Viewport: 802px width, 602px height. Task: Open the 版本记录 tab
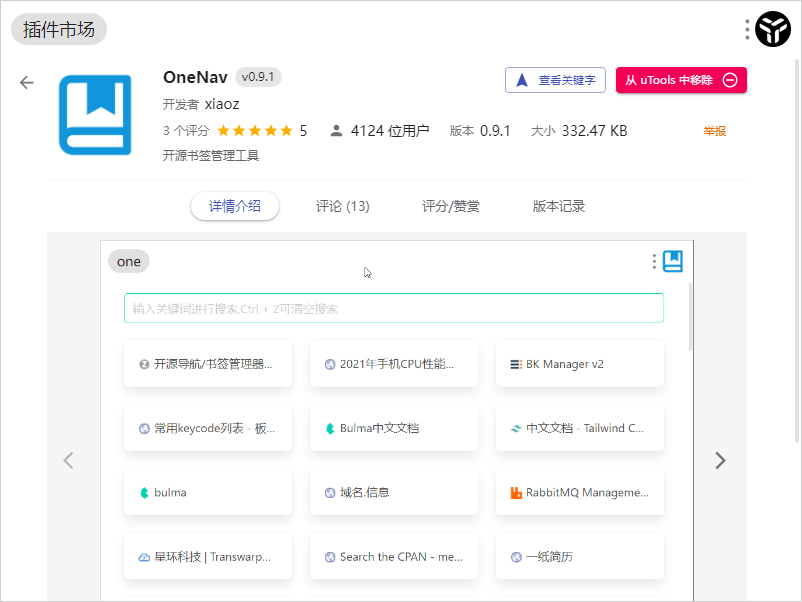556,206
